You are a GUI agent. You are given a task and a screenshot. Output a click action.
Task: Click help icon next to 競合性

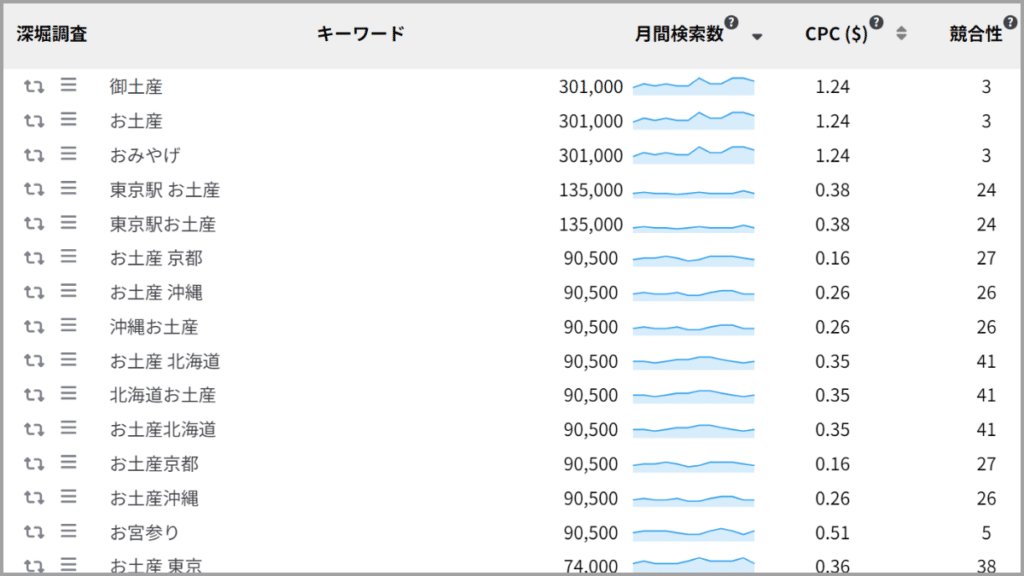1010,24
